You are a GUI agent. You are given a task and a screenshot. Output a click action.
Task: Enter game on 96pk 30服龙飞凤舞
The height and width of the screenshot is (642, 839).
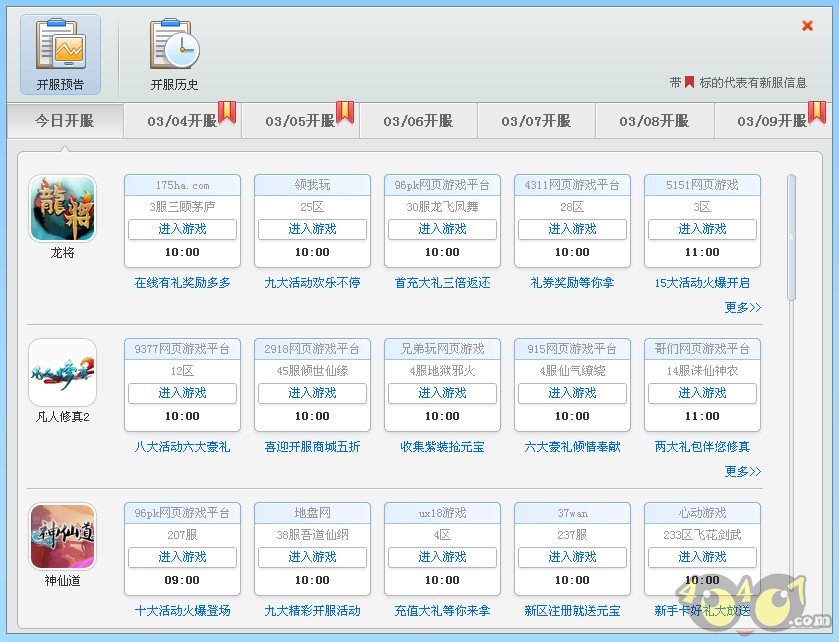click(443, 230)
